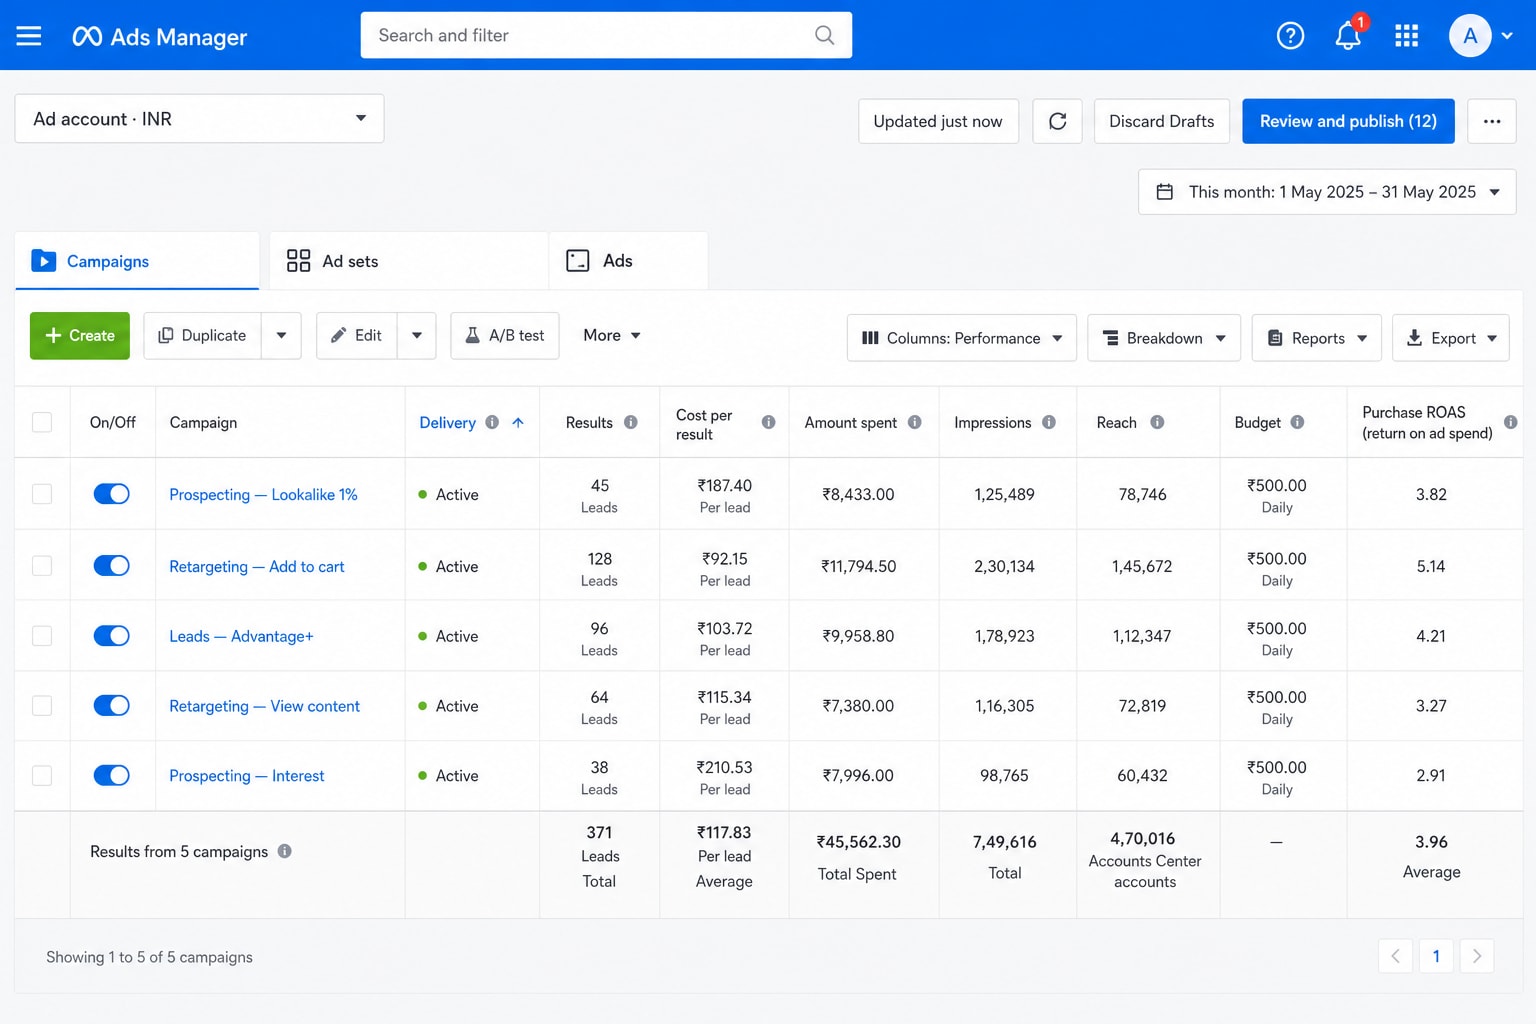The image size is (1536, 1024).
Task: Open the Breakdown dropdown
Action: pyautogui.click(x=1164, y=338)
